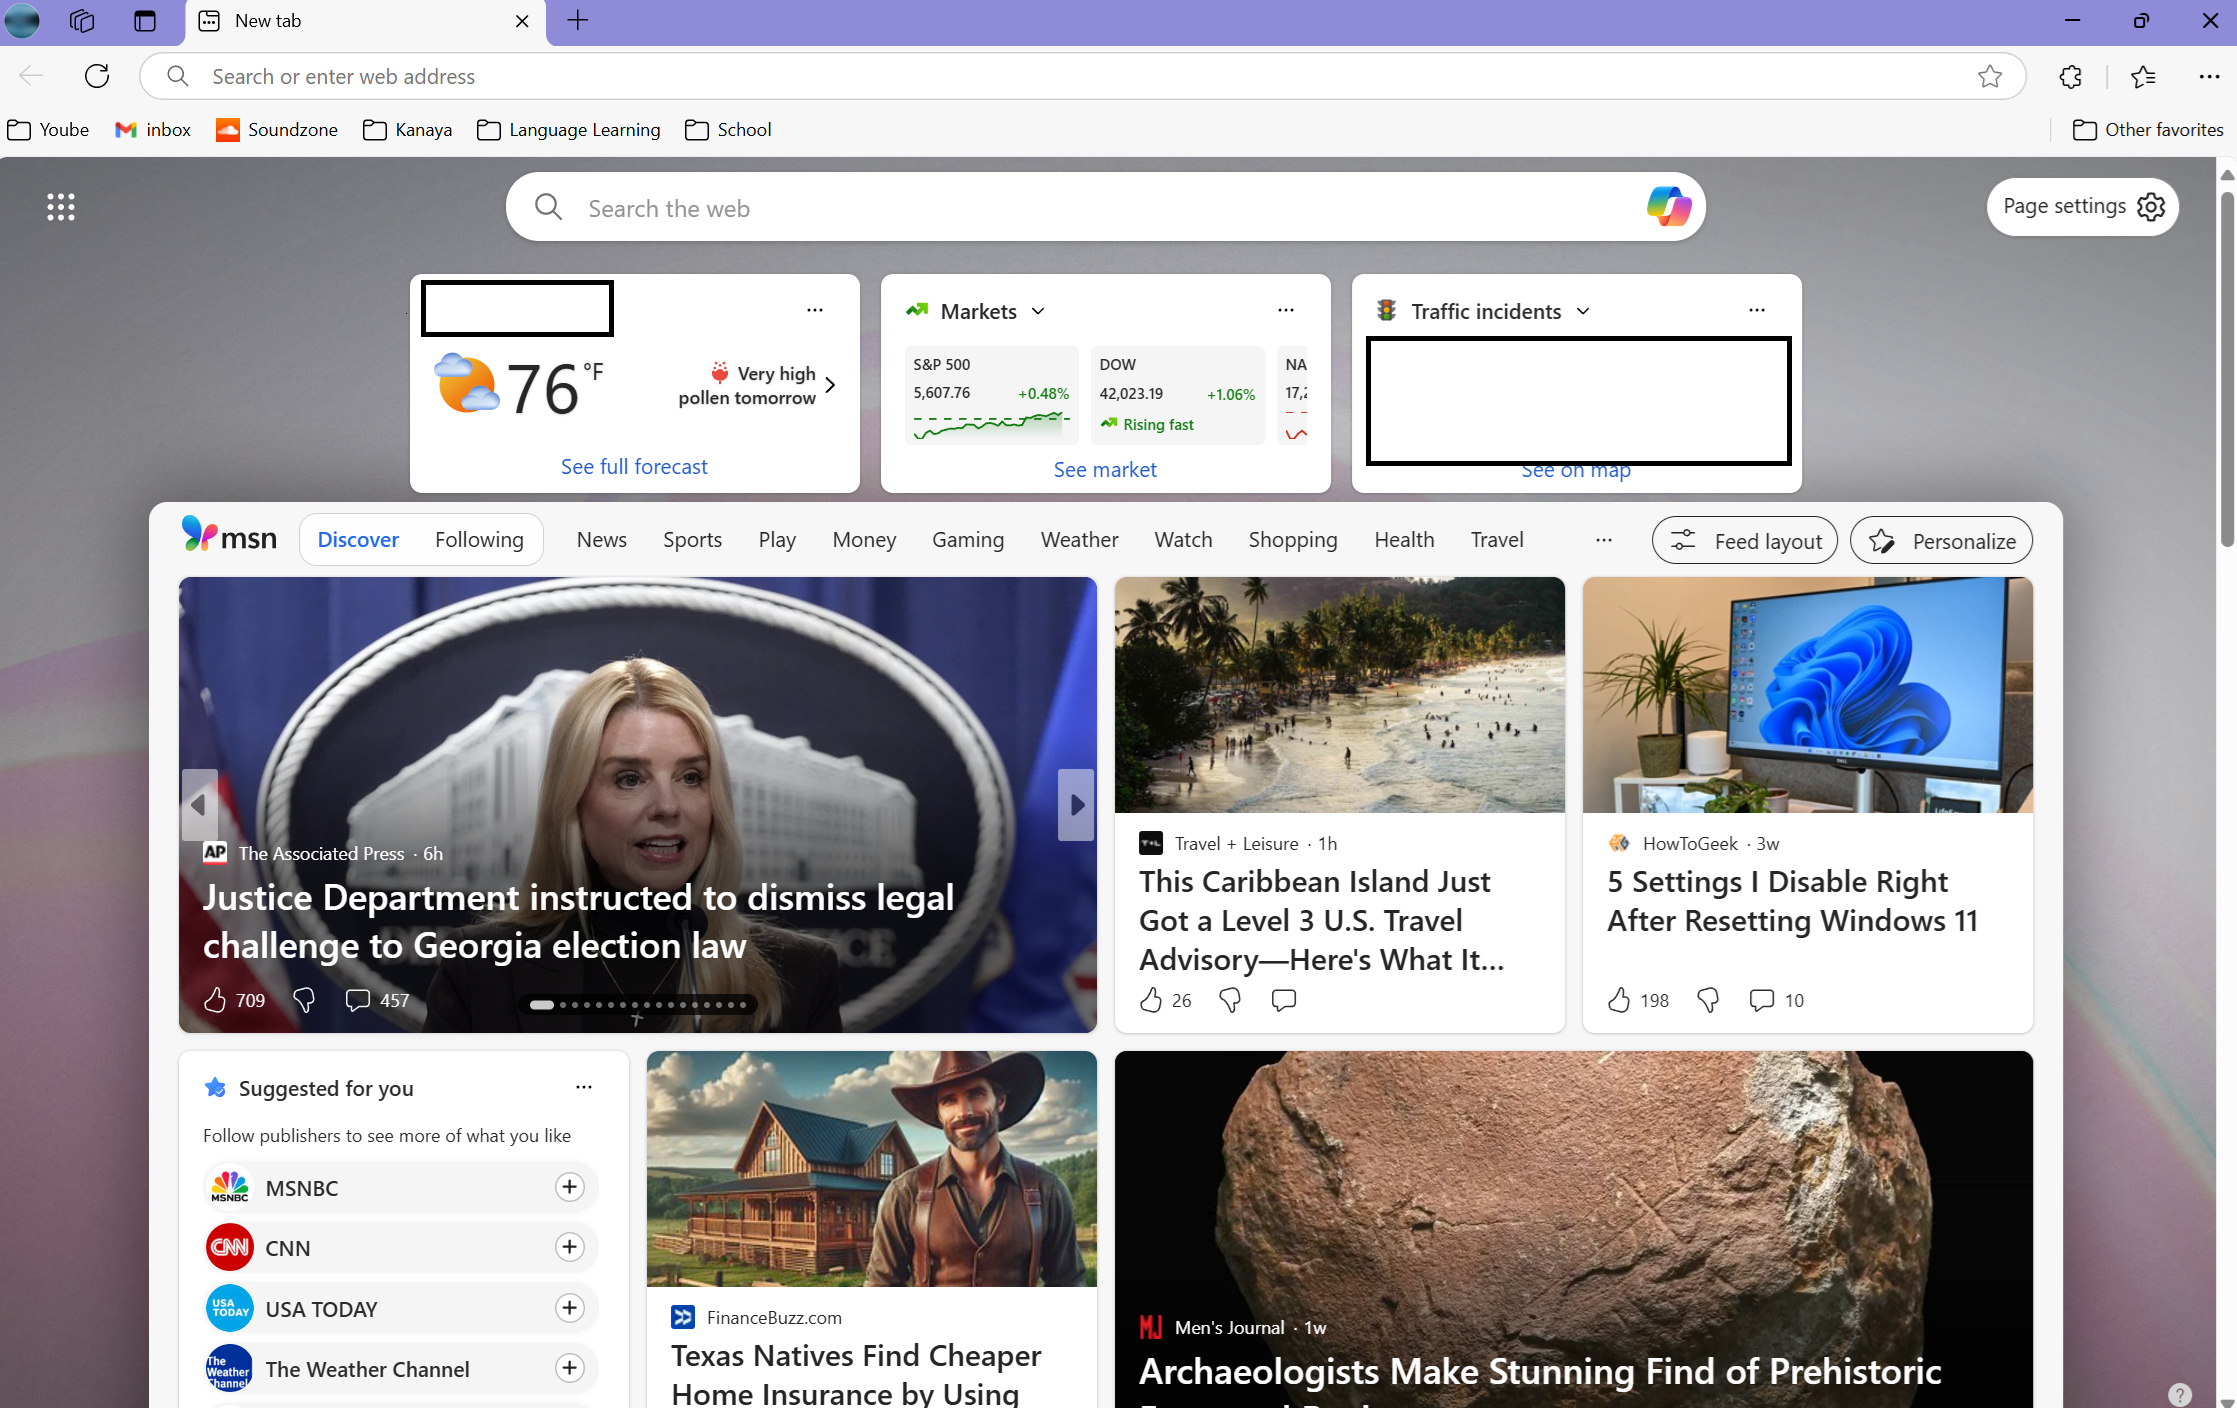Dislike the Windows 11 settings article
The image size is (2237, 1408).
pyautogui.click(x=1707, y=1000)
